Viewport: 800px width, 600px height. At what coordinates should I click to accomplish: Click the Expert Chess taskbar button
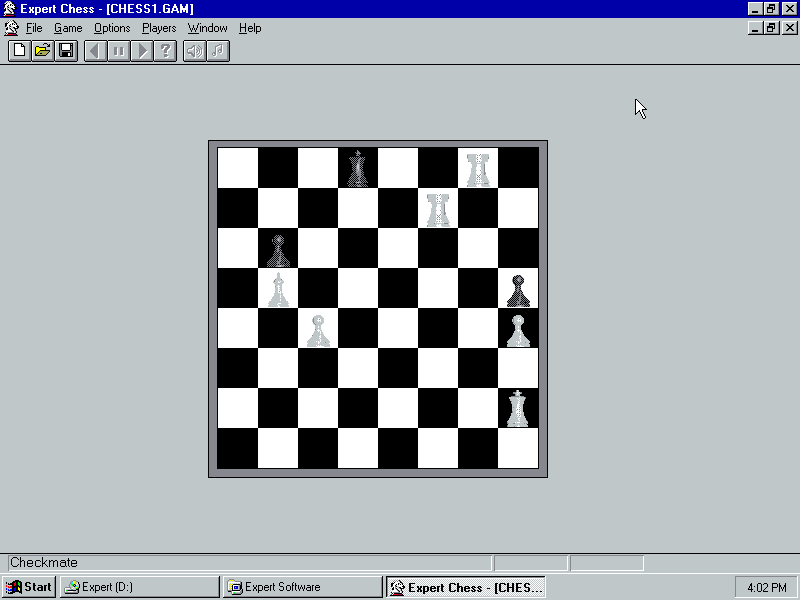(x=466, y=587)
